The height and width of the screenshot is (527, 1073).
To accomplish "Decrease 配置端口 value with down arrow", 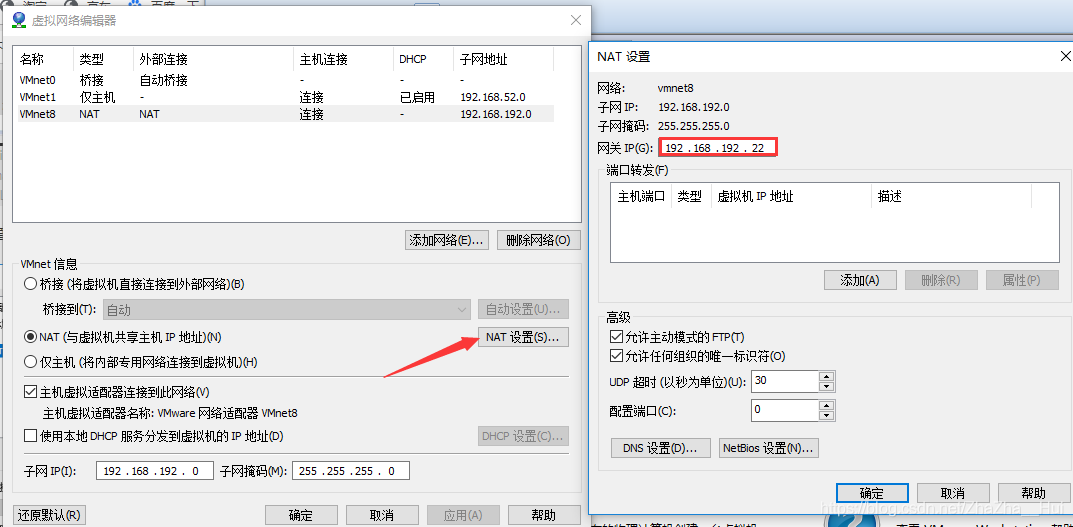I will tap(827, 415).
